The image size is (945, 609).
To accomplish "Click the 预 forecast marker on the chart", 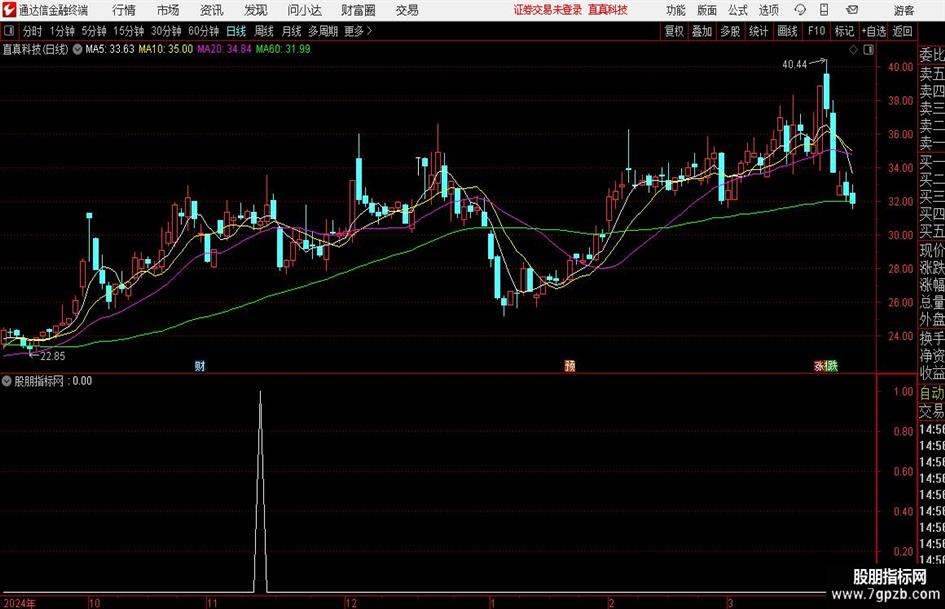I will (570, 365).
